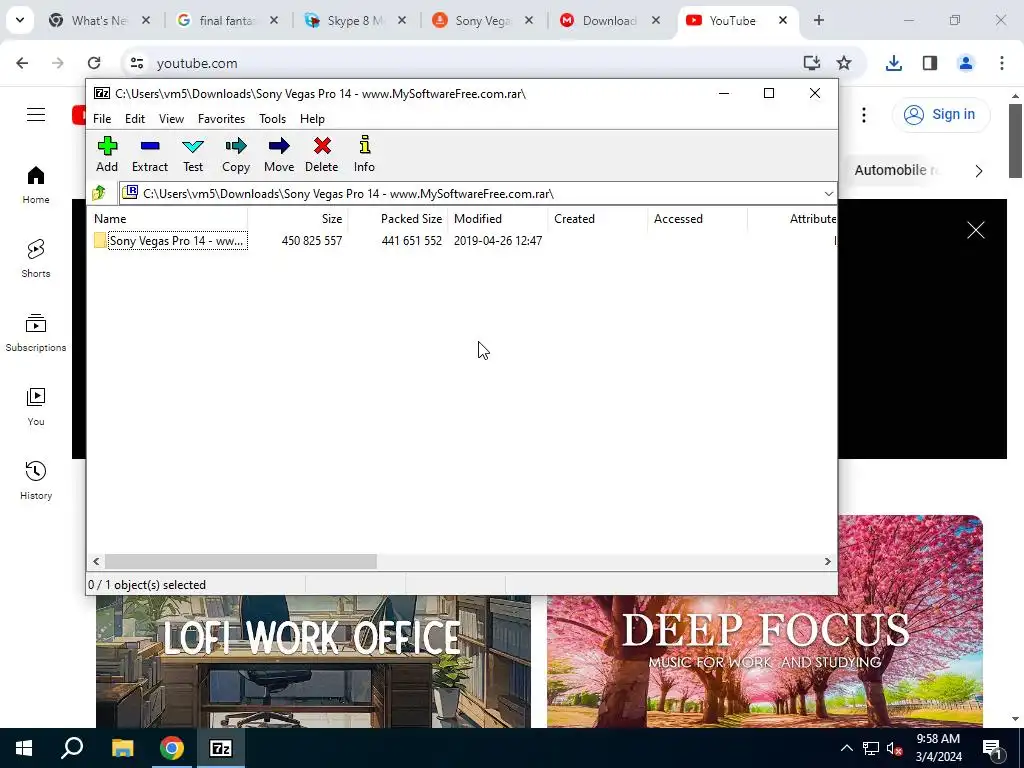Open Chrome's three-dot menu
The height and width of the screenshot is (768, 1024).
point(1002,63)
